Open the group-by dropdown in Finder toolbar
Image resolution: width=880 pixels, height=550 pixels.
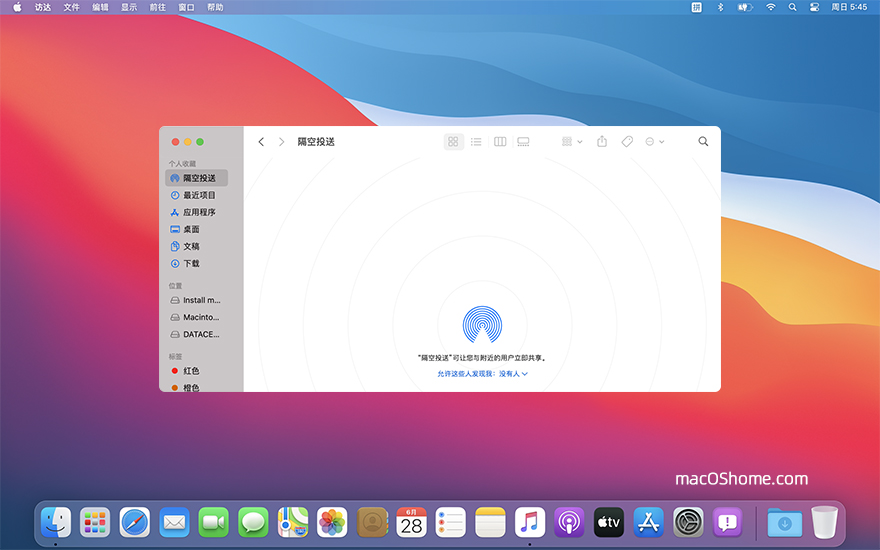tap(572, 142)
